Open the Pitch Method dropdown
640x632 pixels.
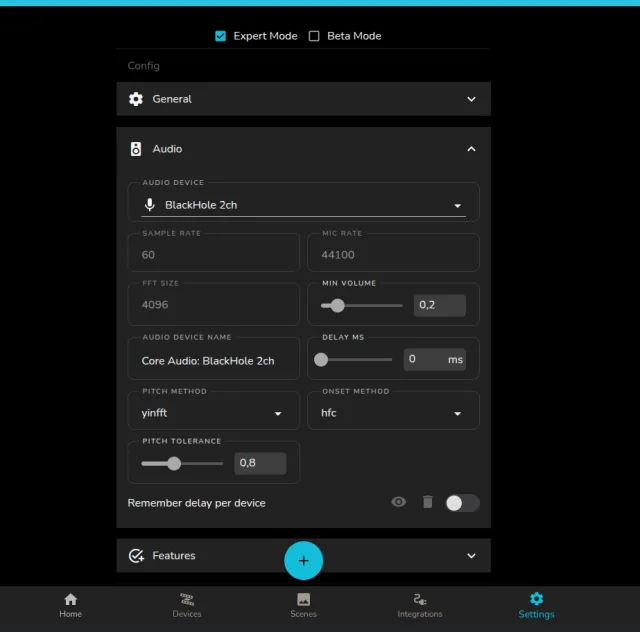(213, 413)
